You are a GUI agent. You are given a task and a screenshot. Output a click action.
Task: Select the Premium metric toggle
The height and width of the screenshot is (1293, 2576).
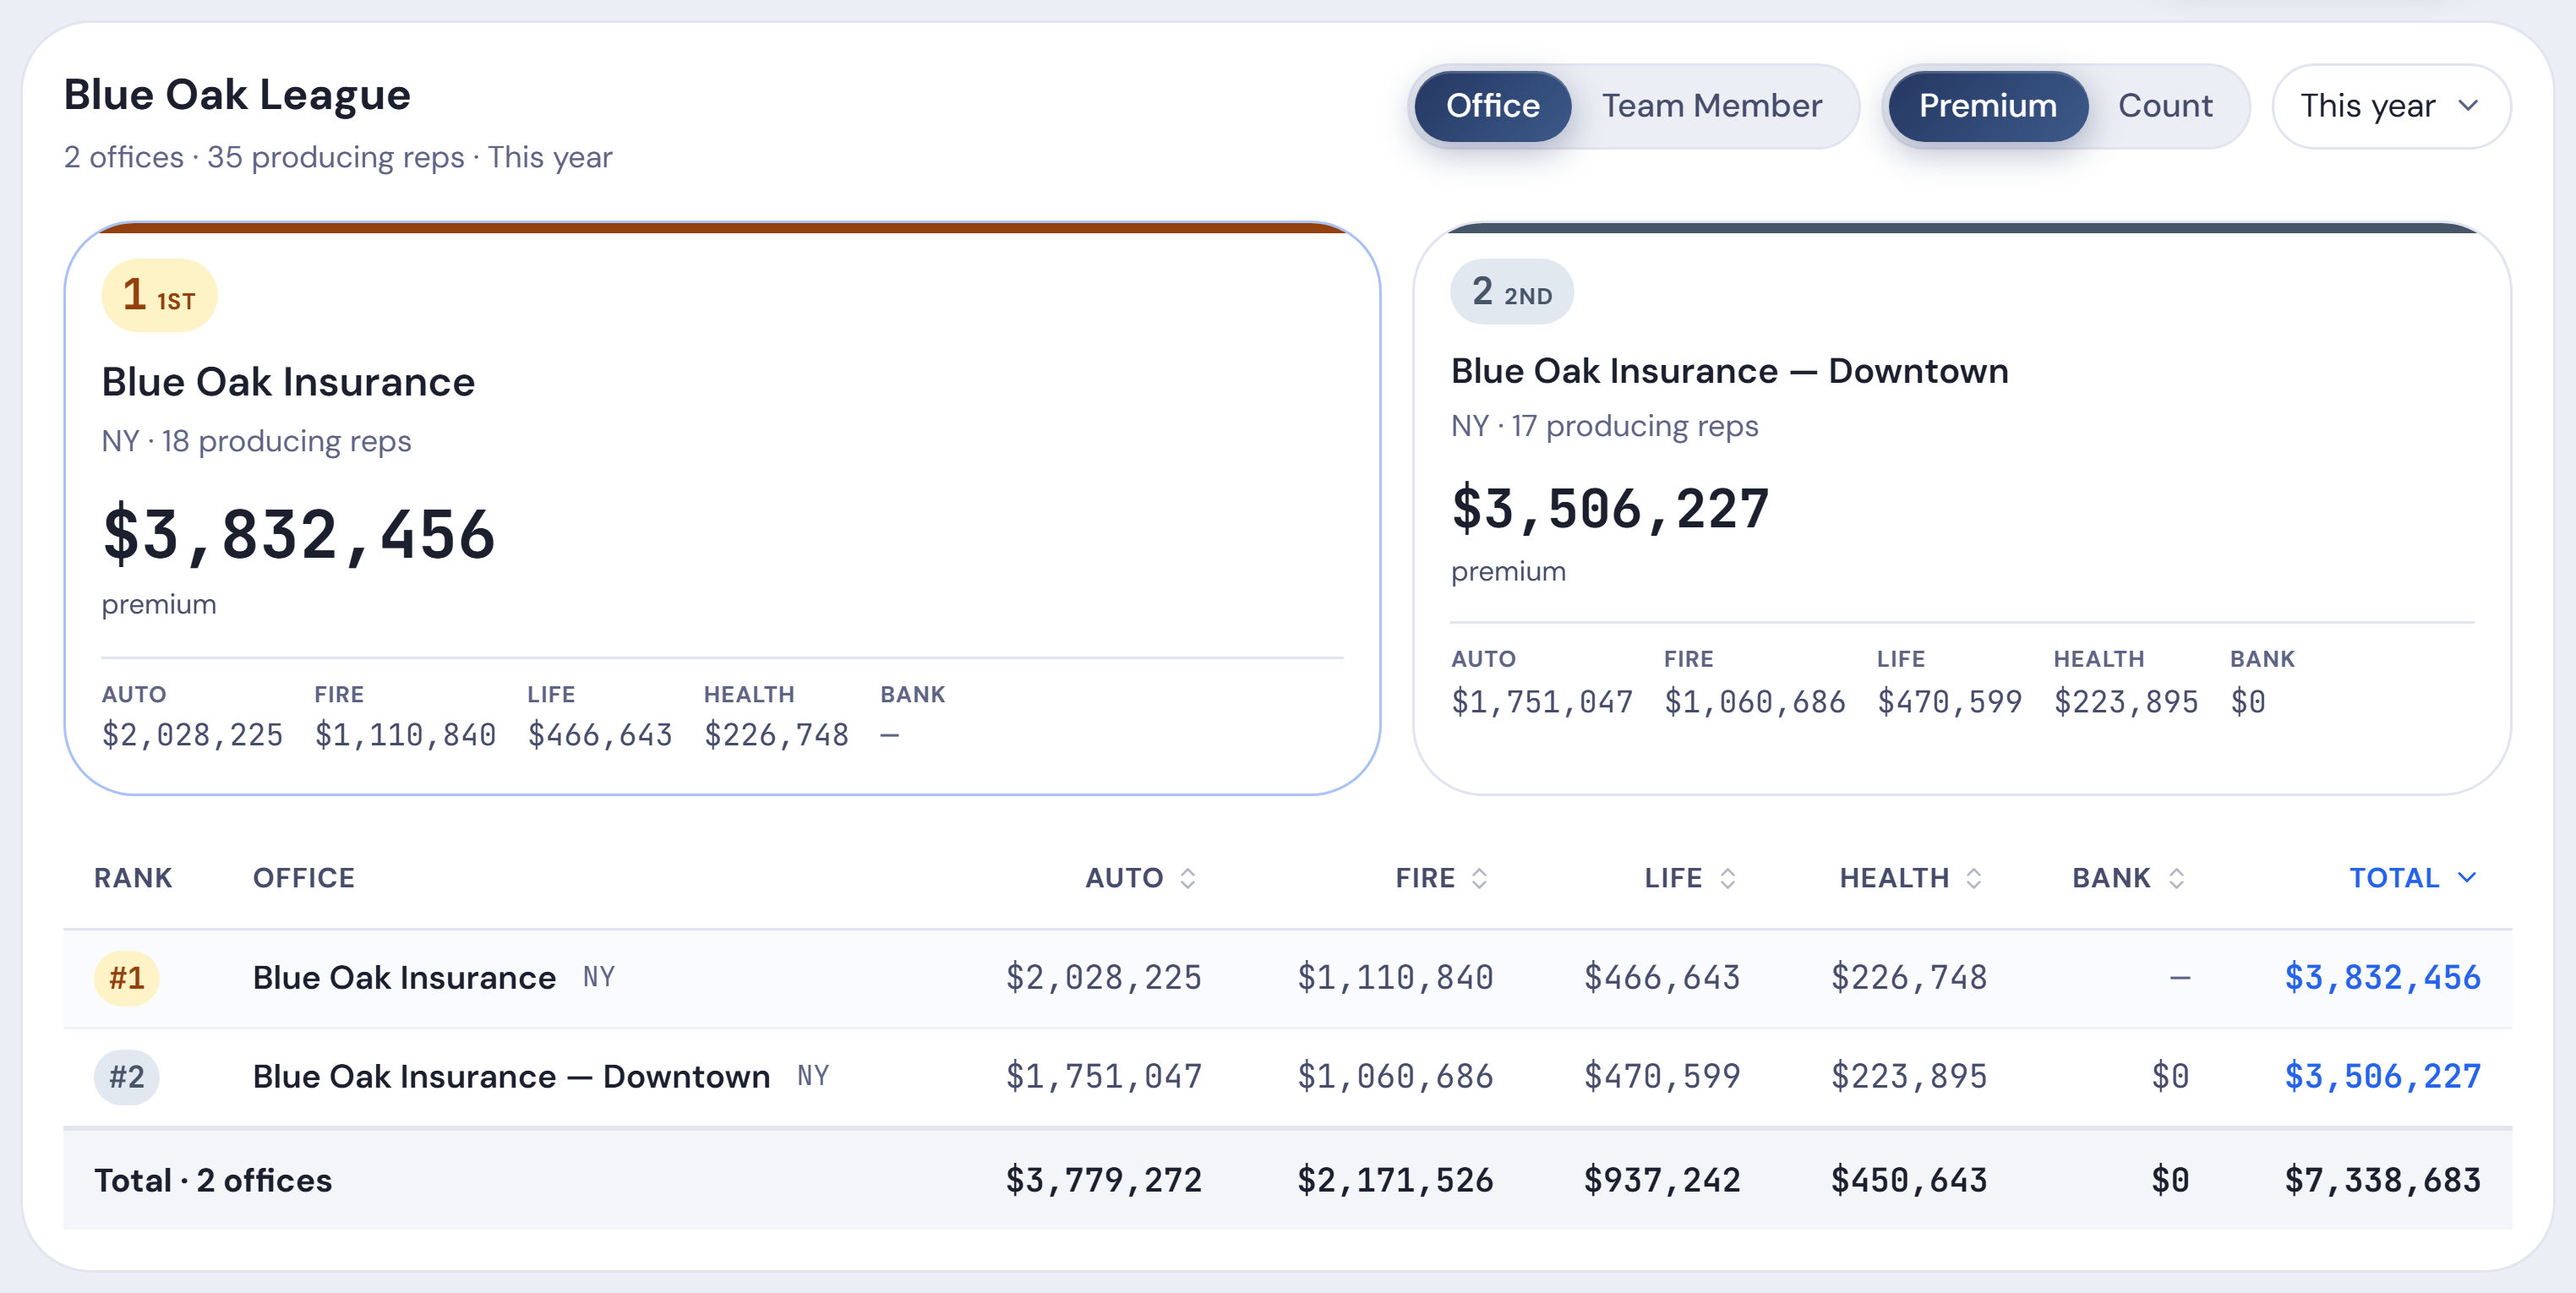(x=1987, y=106)
